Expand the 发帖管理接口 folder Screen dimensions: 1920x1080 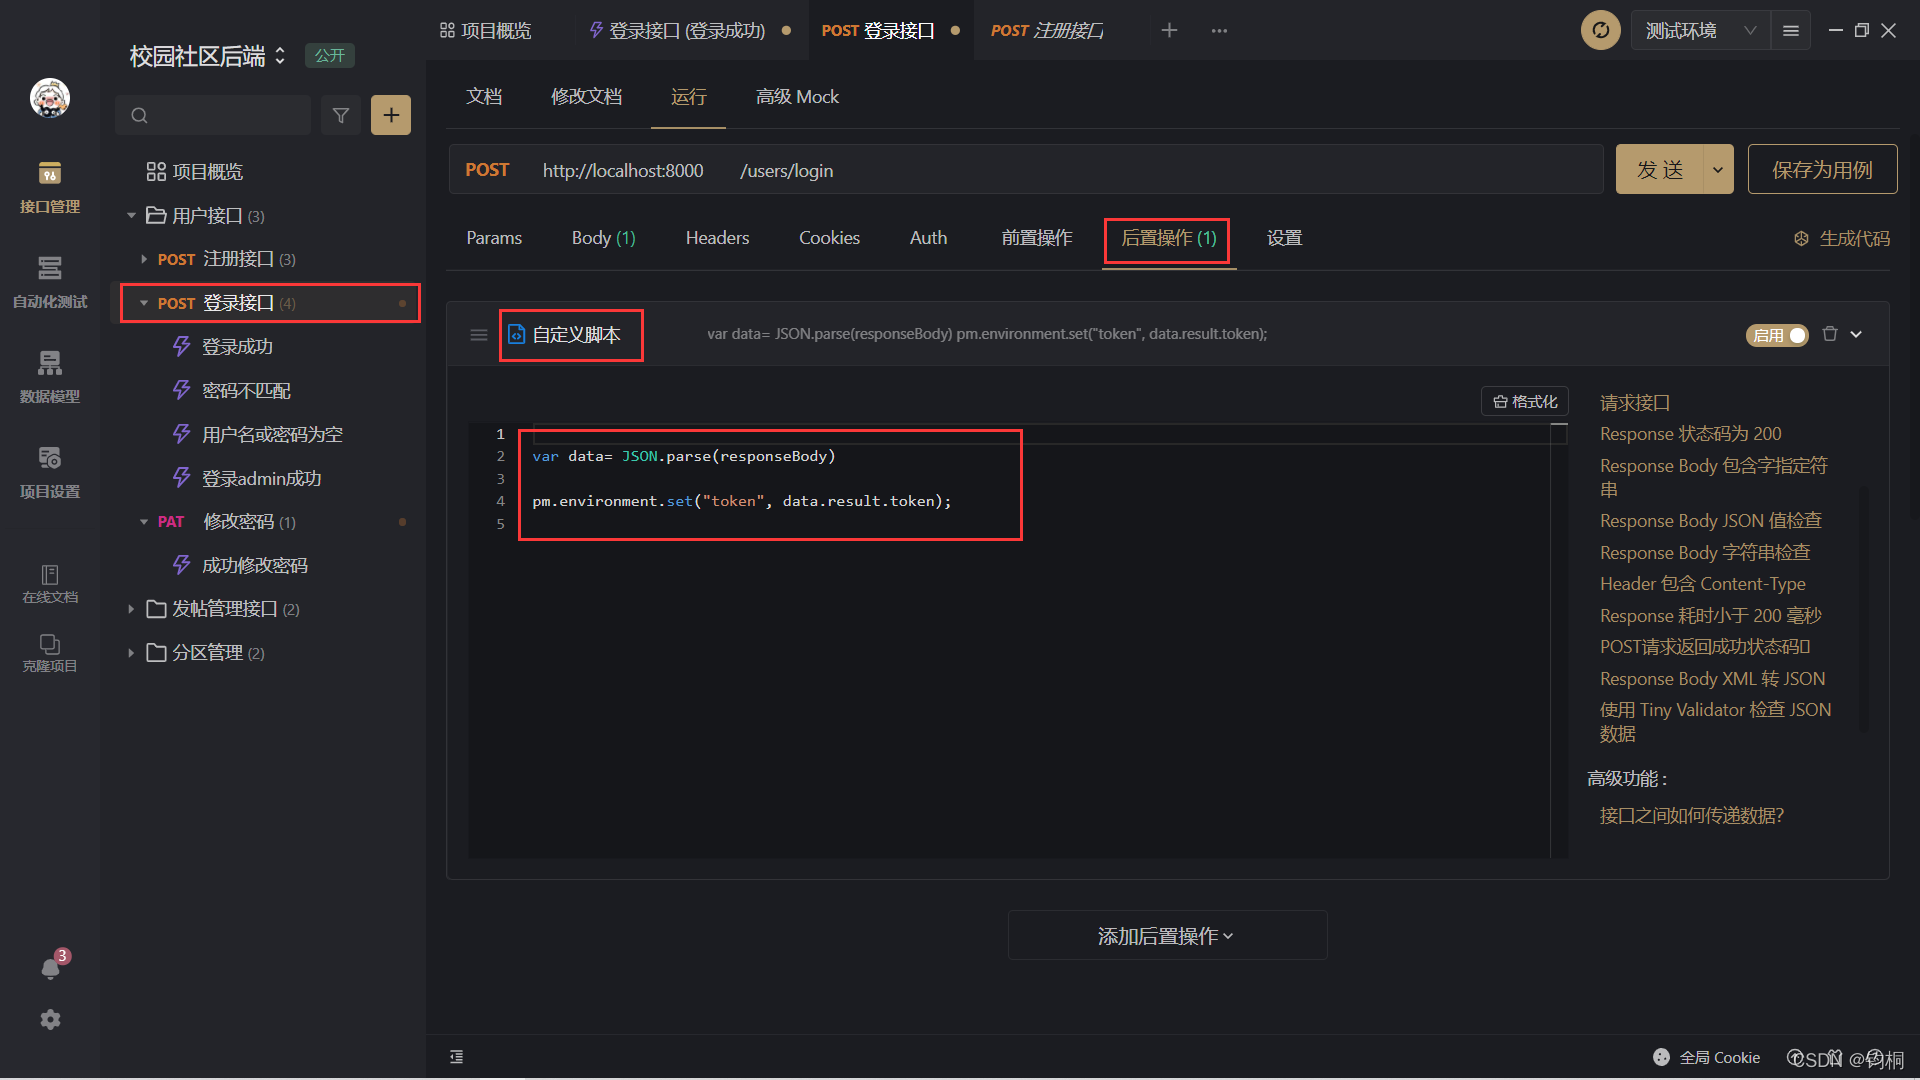pyautogui.click(x=131, y=609)
